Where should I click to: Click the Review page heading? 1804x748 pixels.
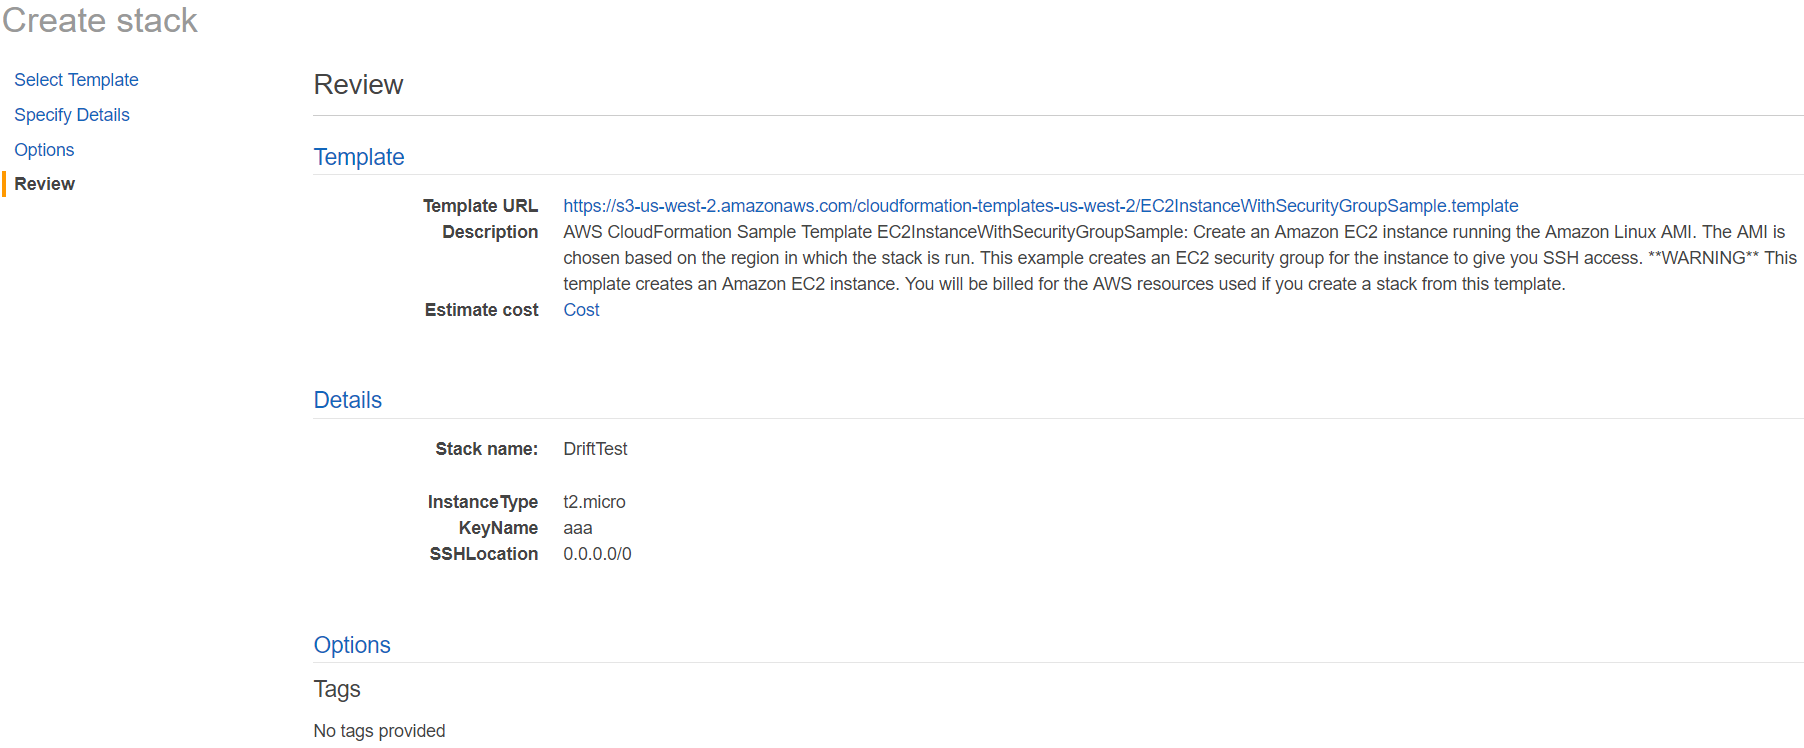tap(358, 85)
